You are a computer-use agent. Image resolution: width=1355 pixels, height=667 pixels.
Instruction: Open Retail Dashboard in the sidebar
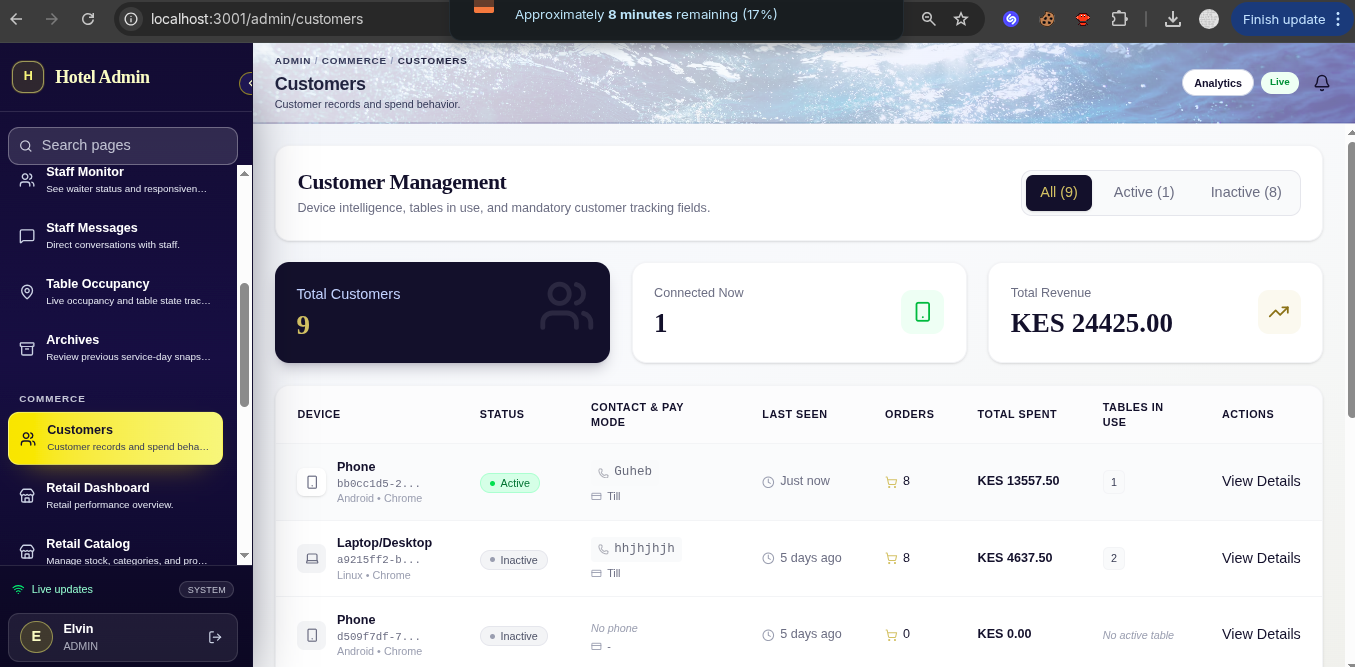pos(115,495)
